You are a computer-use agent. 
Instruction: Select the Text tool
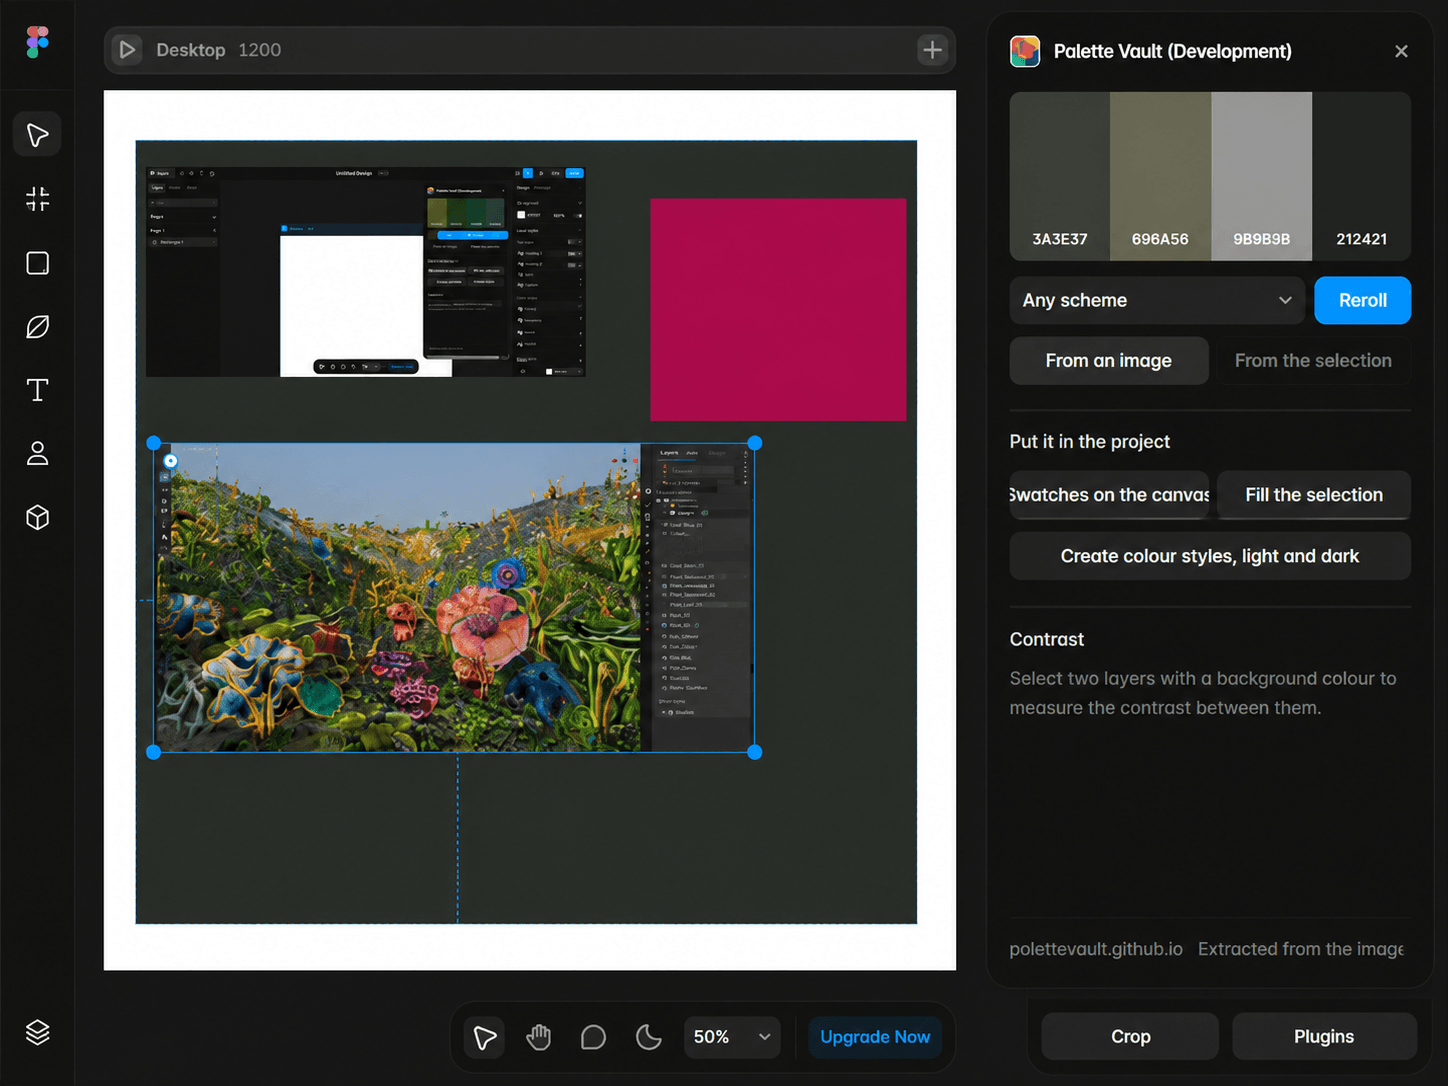coord(37,390)
